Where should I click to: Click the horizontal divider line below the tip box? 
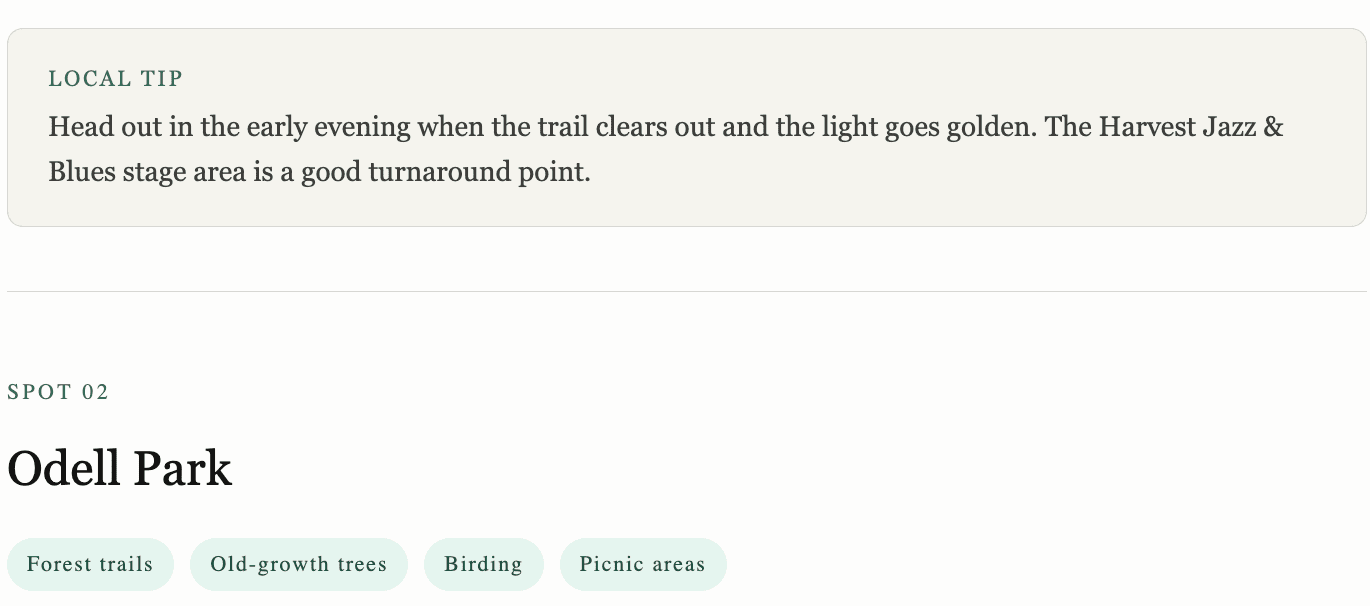click(686, 292)
